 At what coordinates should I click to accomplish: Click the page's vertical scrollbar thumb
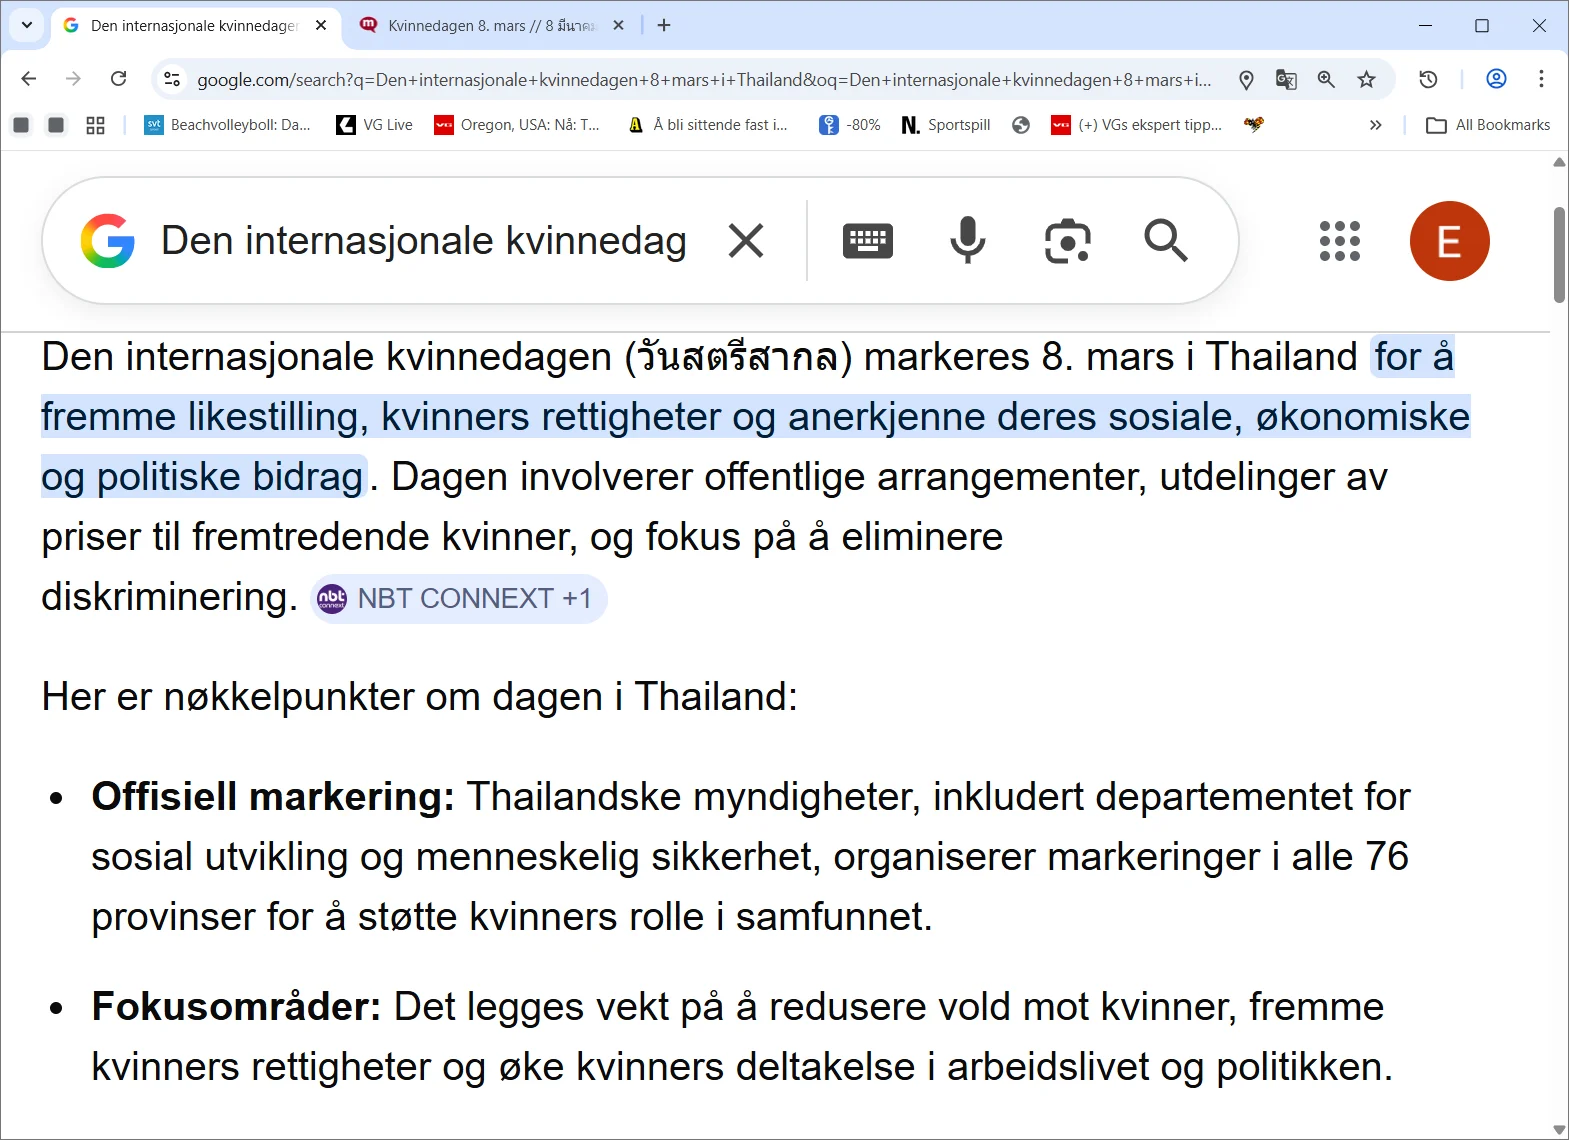click(1559, 255)
